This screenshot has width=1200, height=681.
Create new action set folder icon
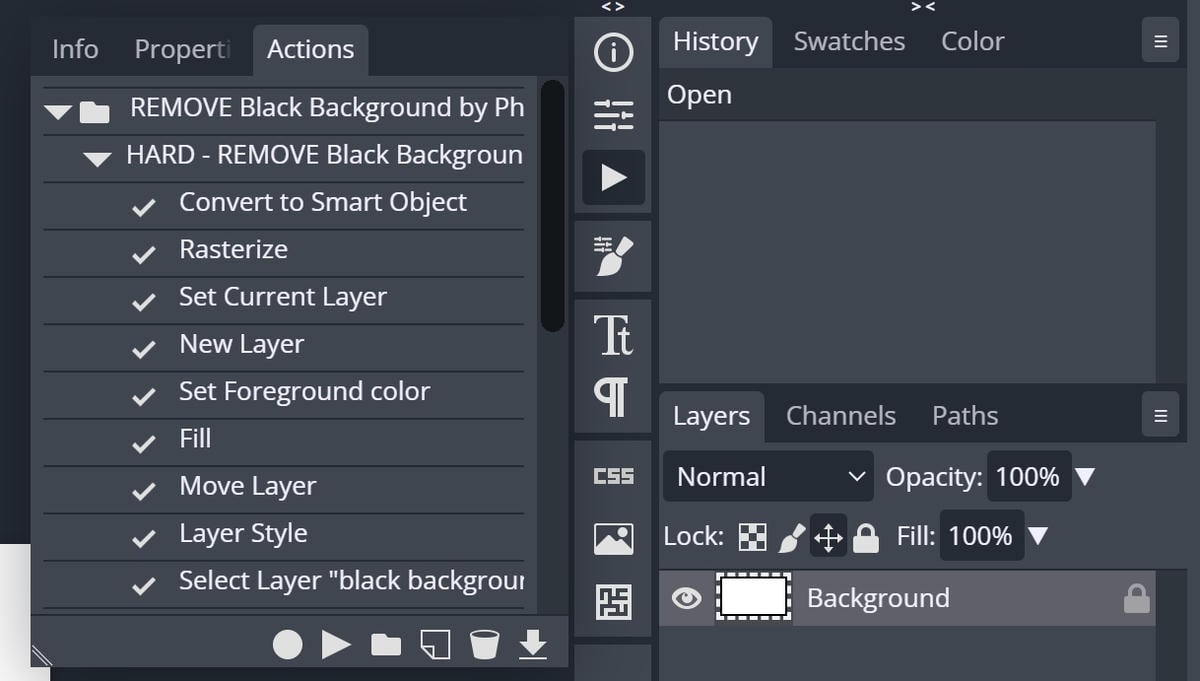386,645
